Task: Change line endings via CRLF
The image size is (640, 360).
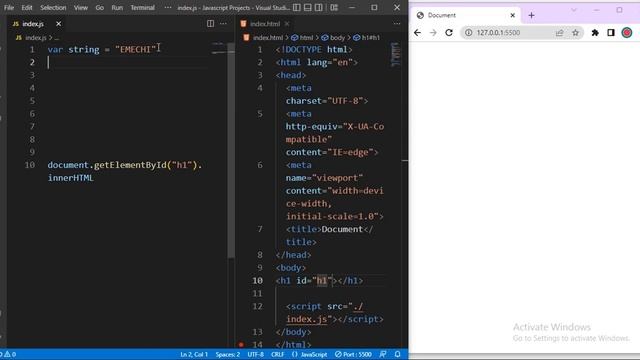Action: point(278,354)
